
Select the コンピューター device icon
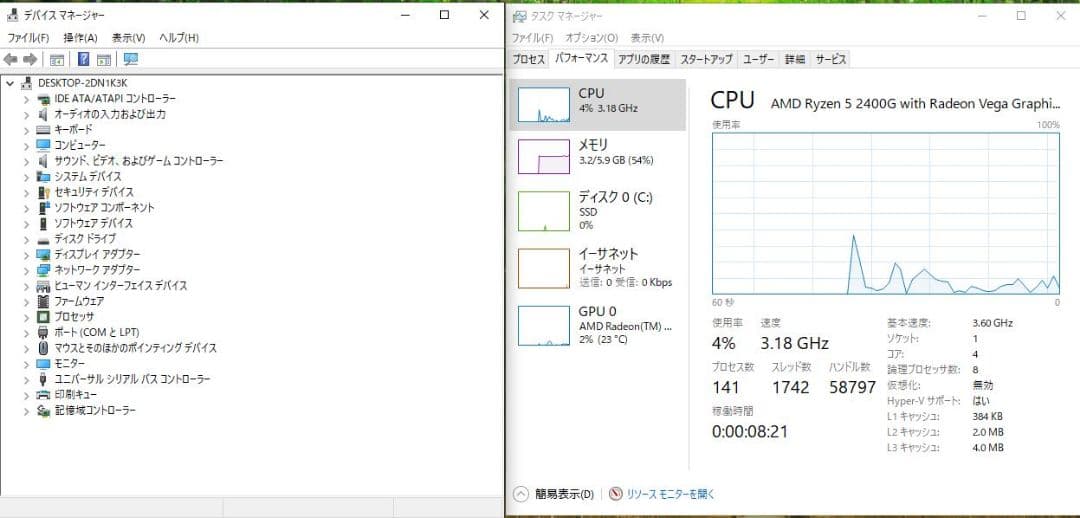tap(43, 145)
